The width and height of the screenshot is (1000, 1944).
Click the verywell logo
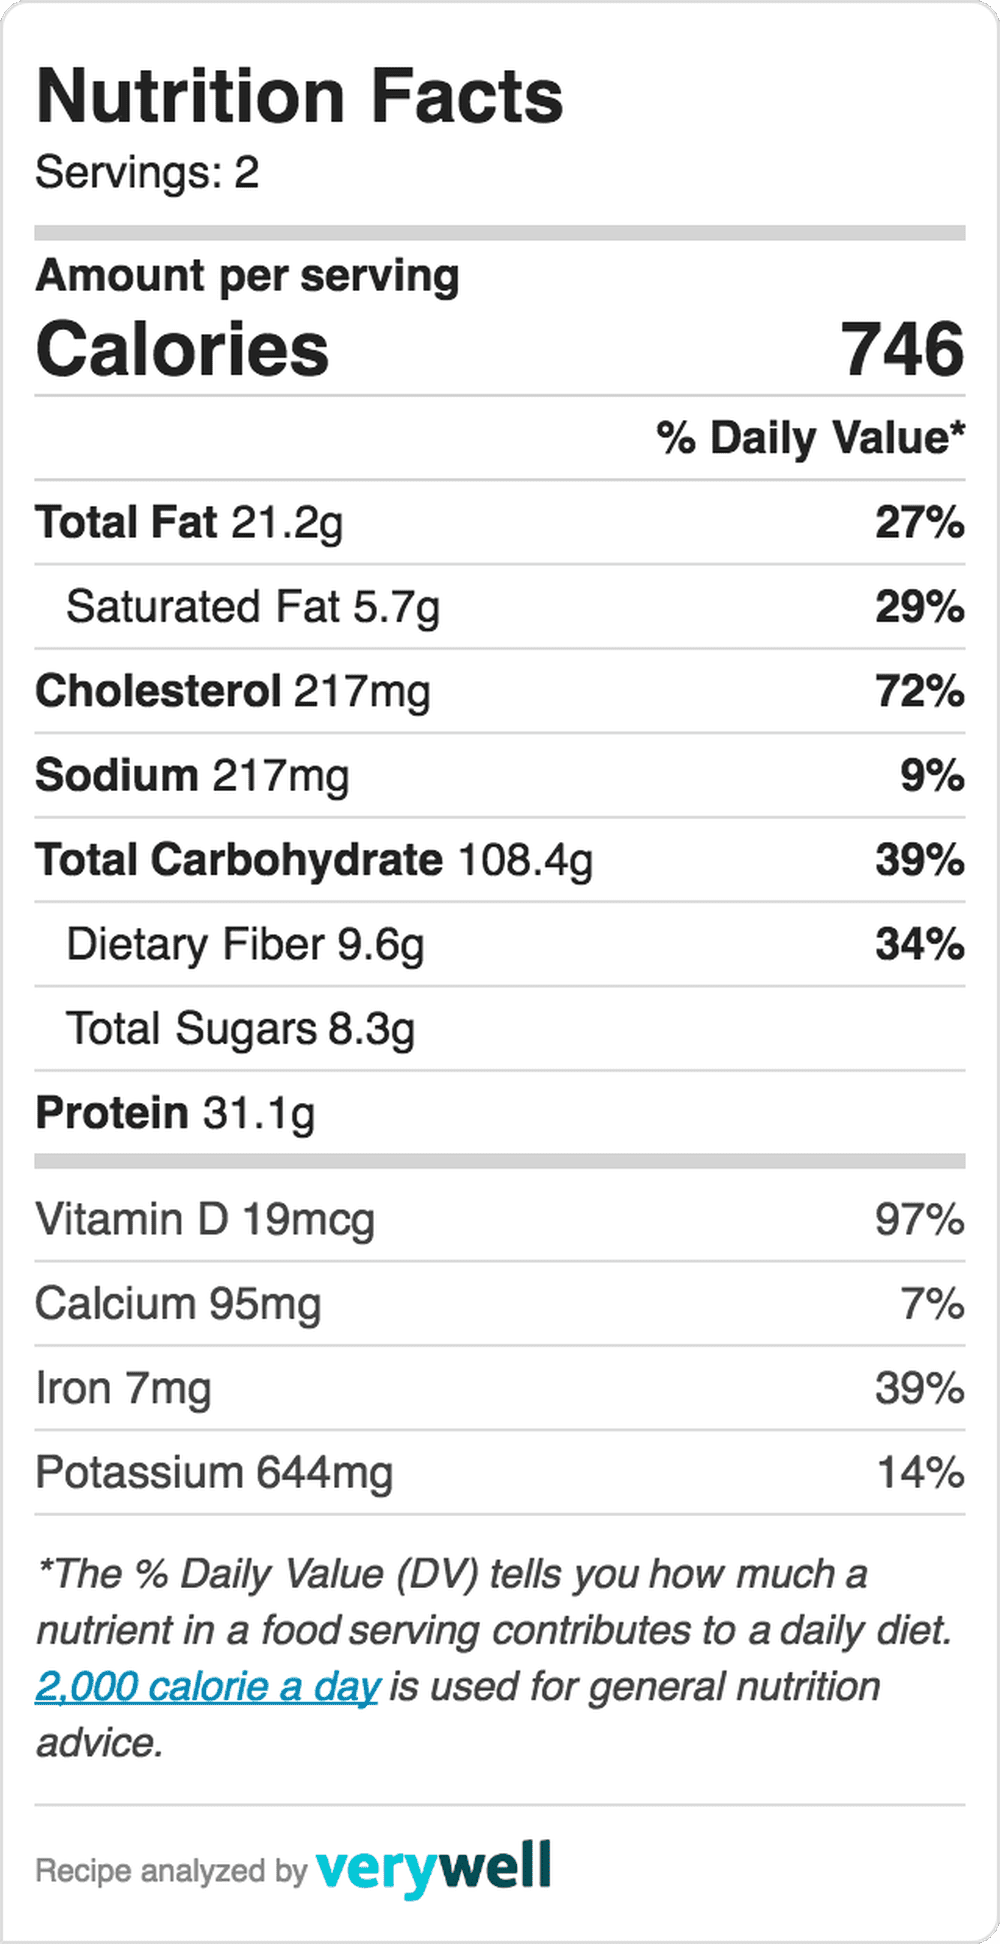pos(433,1869)
